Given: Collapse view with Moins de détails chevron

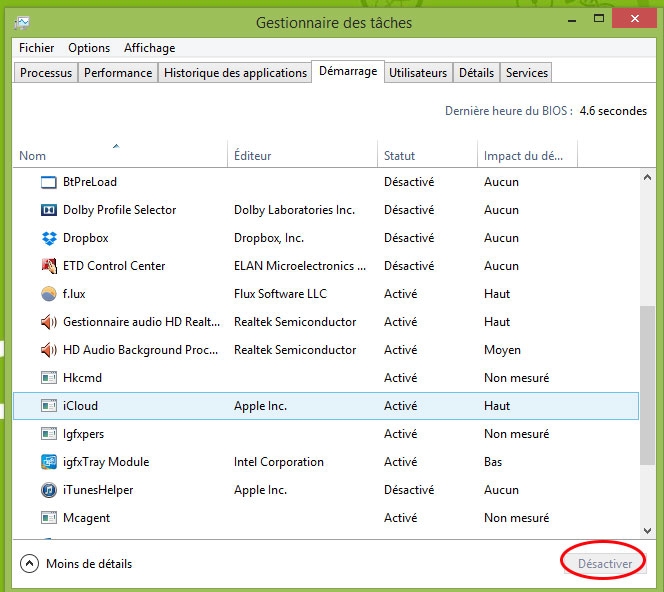Looking at the screenshot, I should pyautogui.click(x=29, y=564).
